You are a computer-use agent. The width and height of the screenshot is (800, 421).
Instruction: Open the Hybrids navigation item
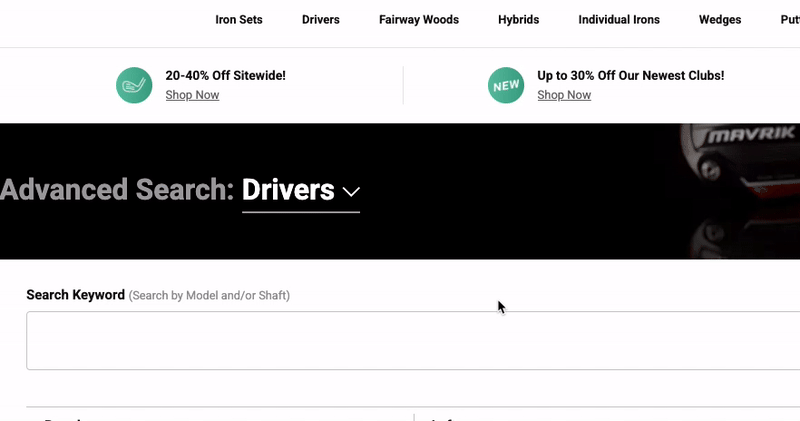(518, 19)
